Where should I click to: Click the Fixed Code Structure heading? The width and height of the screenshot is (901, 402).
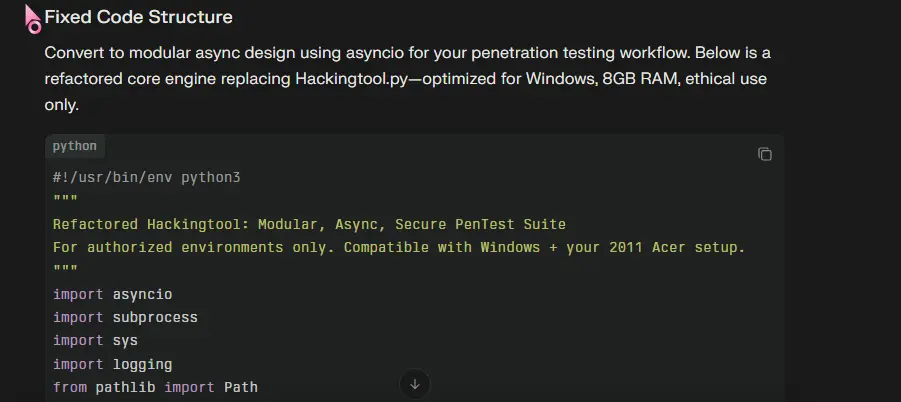[x=138, y=17]
